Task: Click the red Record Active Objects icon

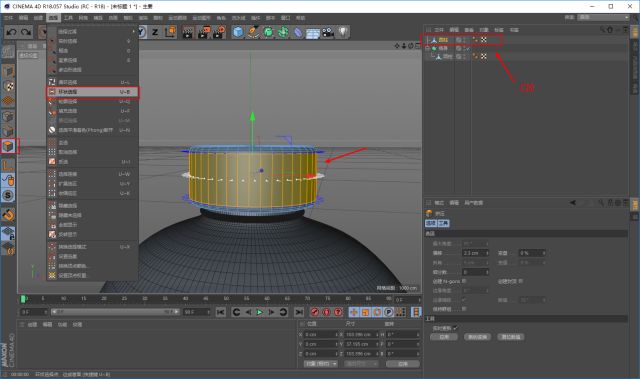Action: pyautogui.click(x=315, y=312)
